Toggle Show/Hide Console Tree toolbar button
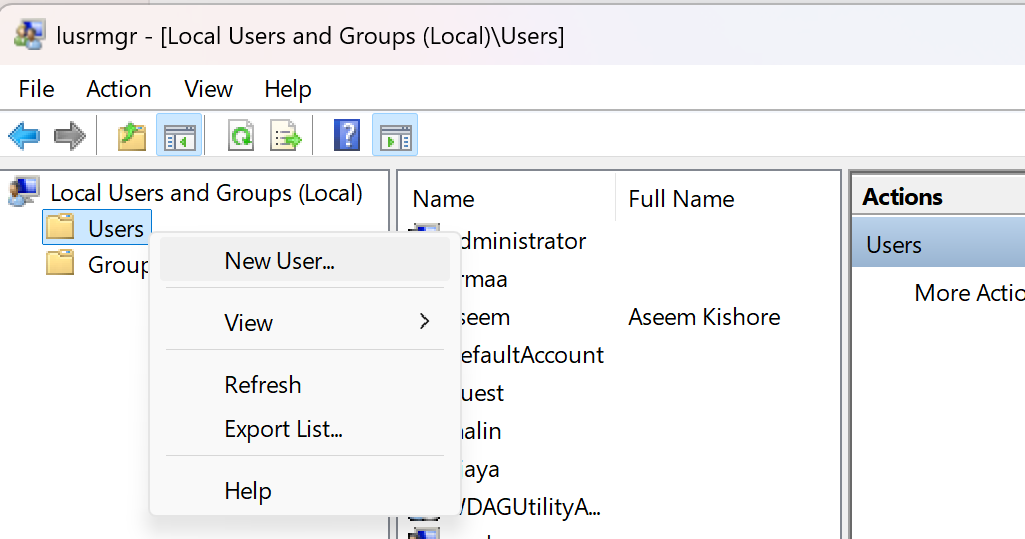This screenshot has width=1025, height=539. point(179,136)
